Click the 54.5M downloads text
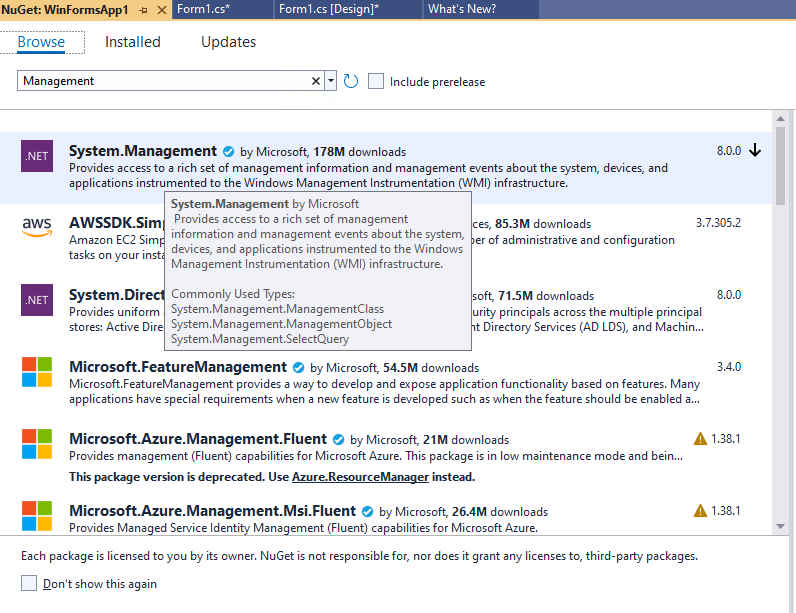 tap(431, 368)
